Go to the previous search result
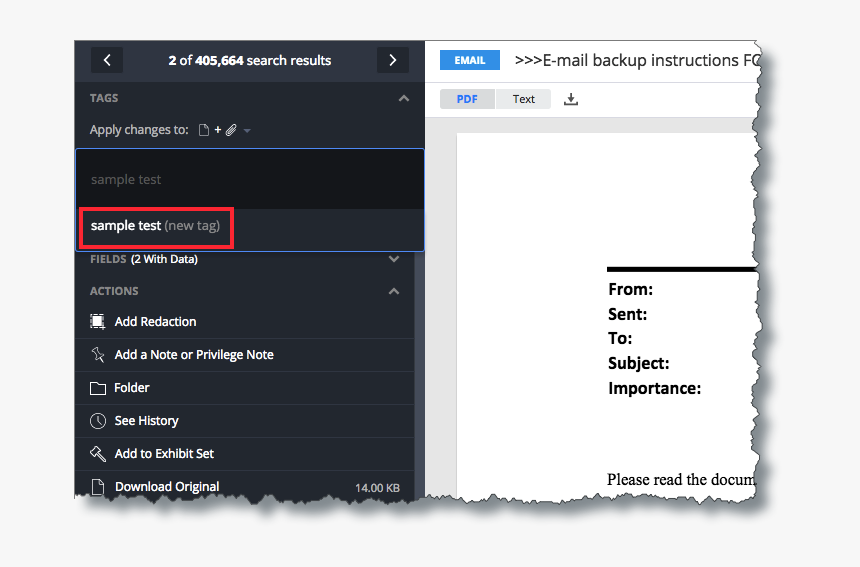Screen dimensions: 860x567 point(107,60)
